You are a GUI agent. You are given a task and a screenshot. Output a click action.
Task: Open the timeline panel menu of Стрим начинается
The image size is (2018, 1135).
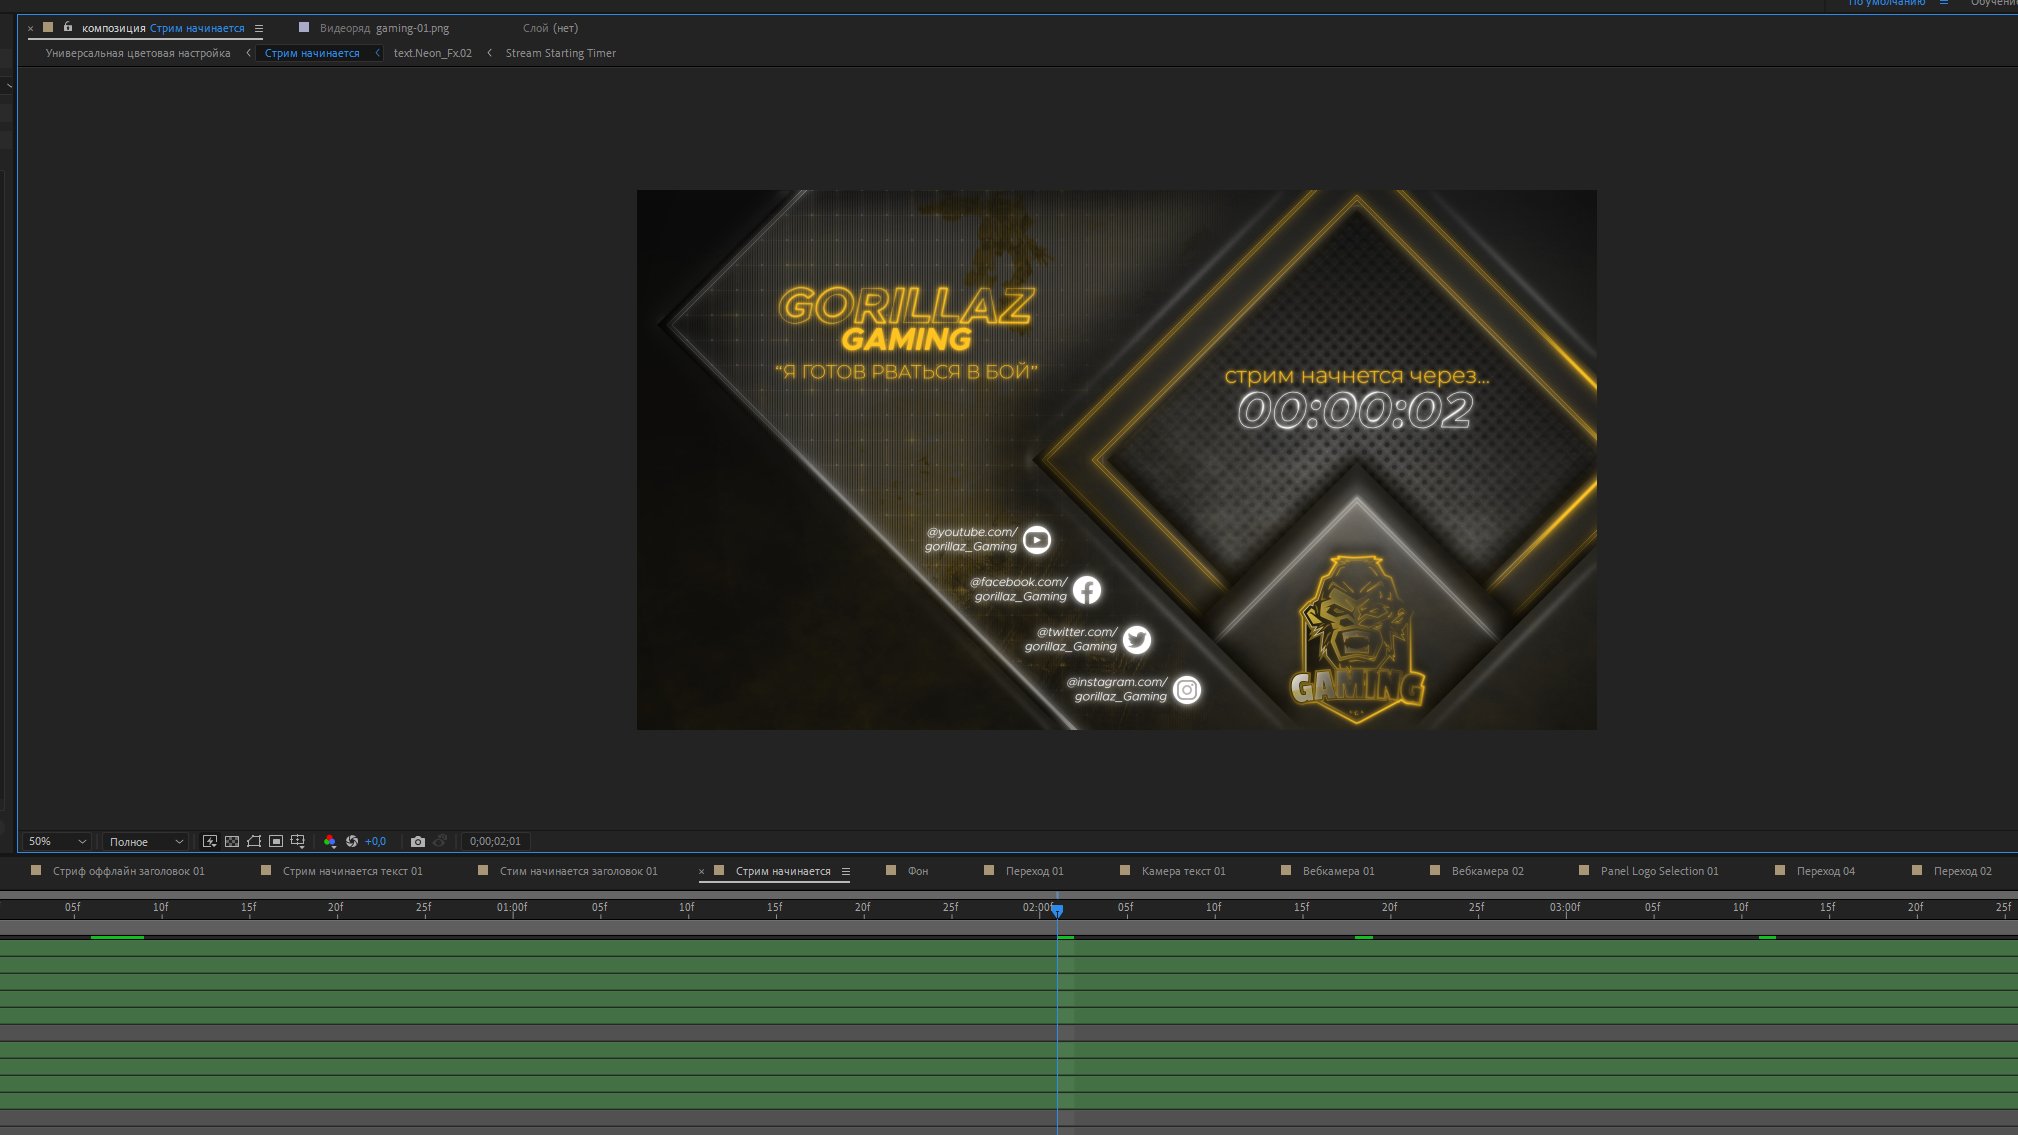coord(846,872)
